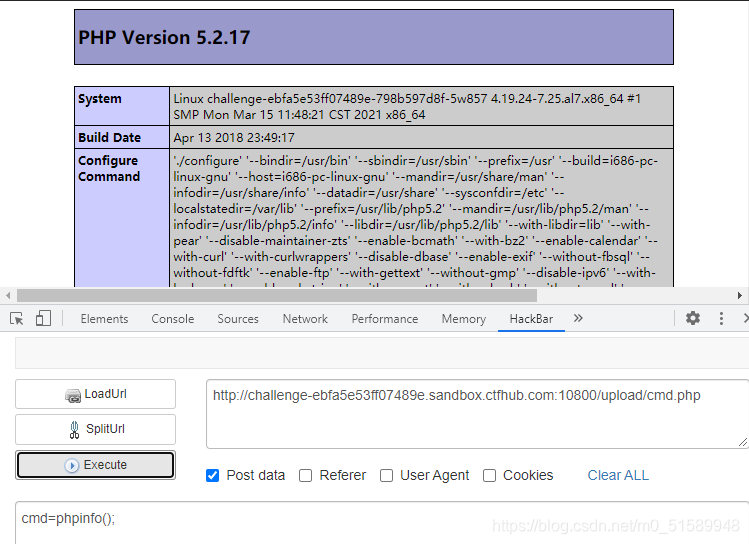
Task: Enable the Referer checkbox
Action: tap(305, 475)
